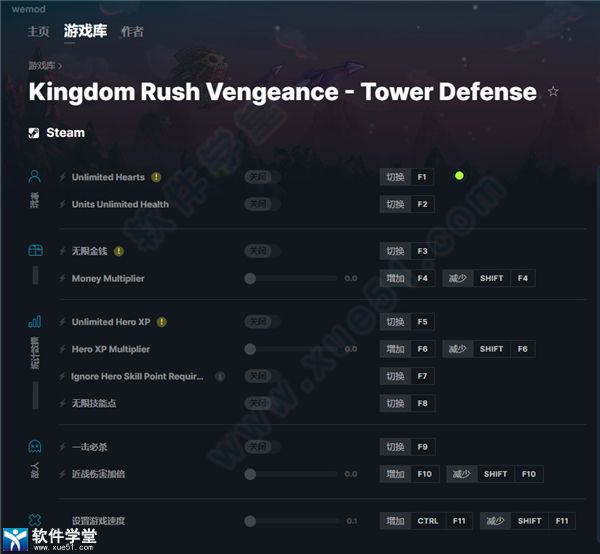Click warning icon beside Unlimited Hearts

point(156,177)
